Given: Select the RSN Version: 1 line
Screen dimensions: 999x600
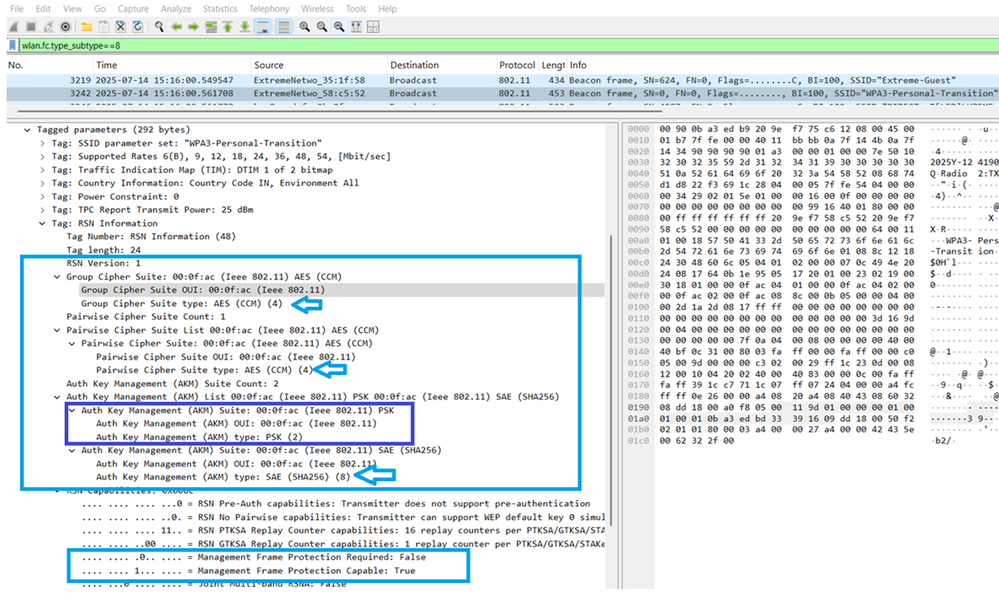Looking at the screenshot, I should (103, 263).
